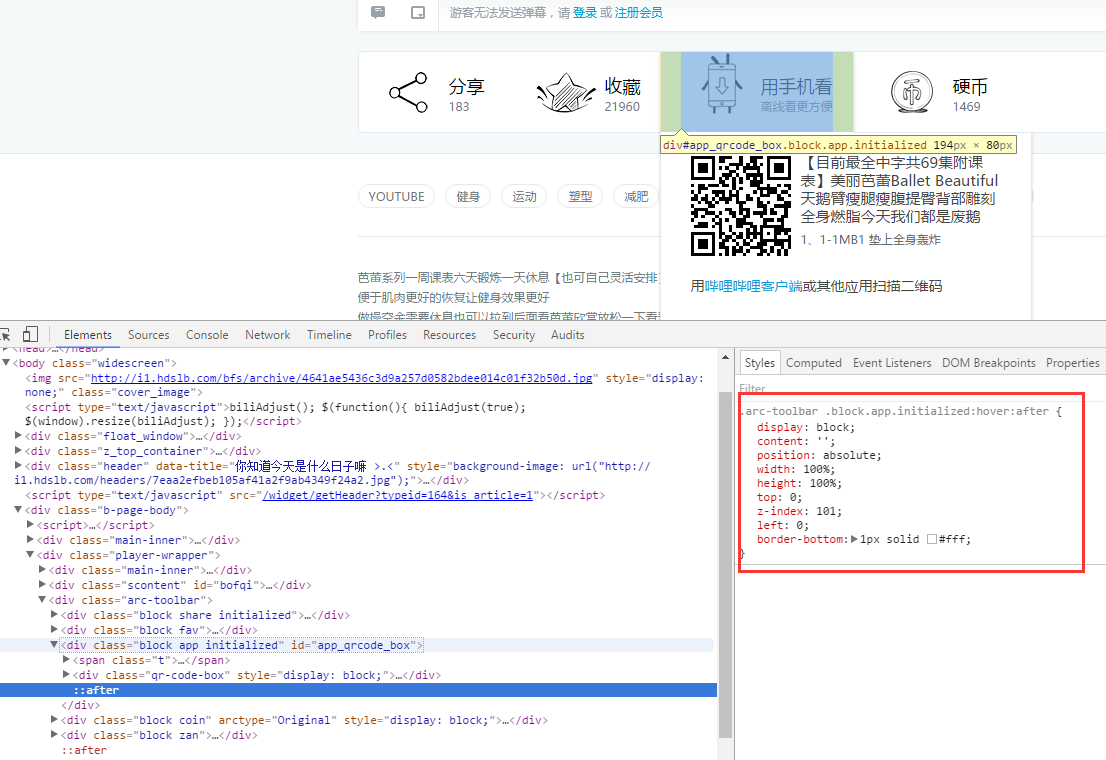This screenshot has height=760, width=1106.
Task: Click the #fff color swatch in border-bottom
Action: 932,539
